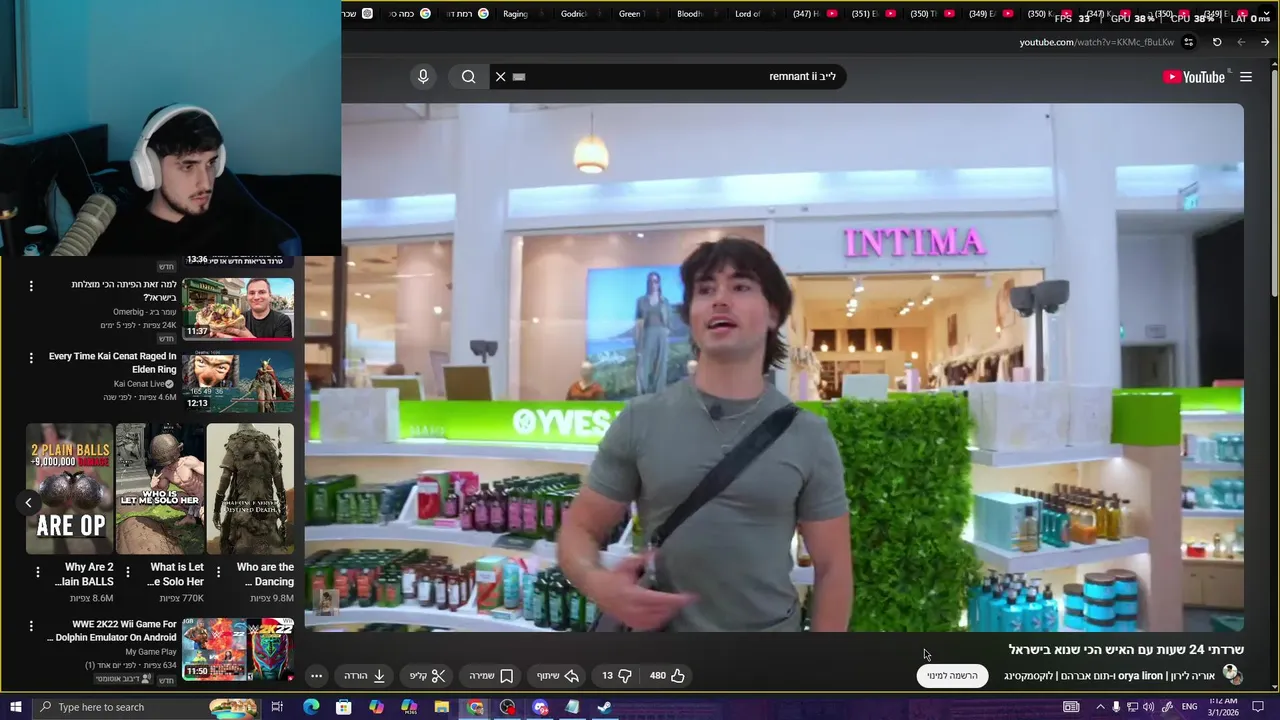
Task: Click the share (שיתוף) button
Action: point(558,676)
